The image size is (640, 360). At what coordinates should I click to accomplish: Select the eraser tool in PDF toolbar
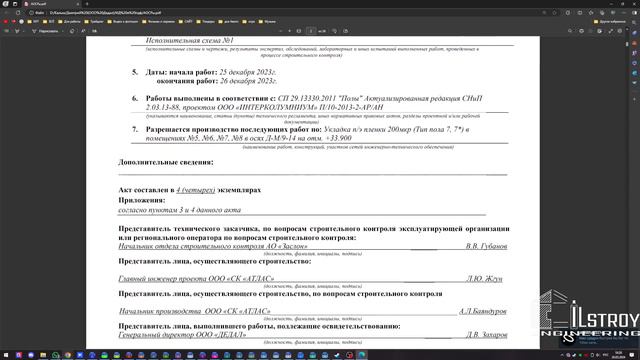[x=72, y=31]
